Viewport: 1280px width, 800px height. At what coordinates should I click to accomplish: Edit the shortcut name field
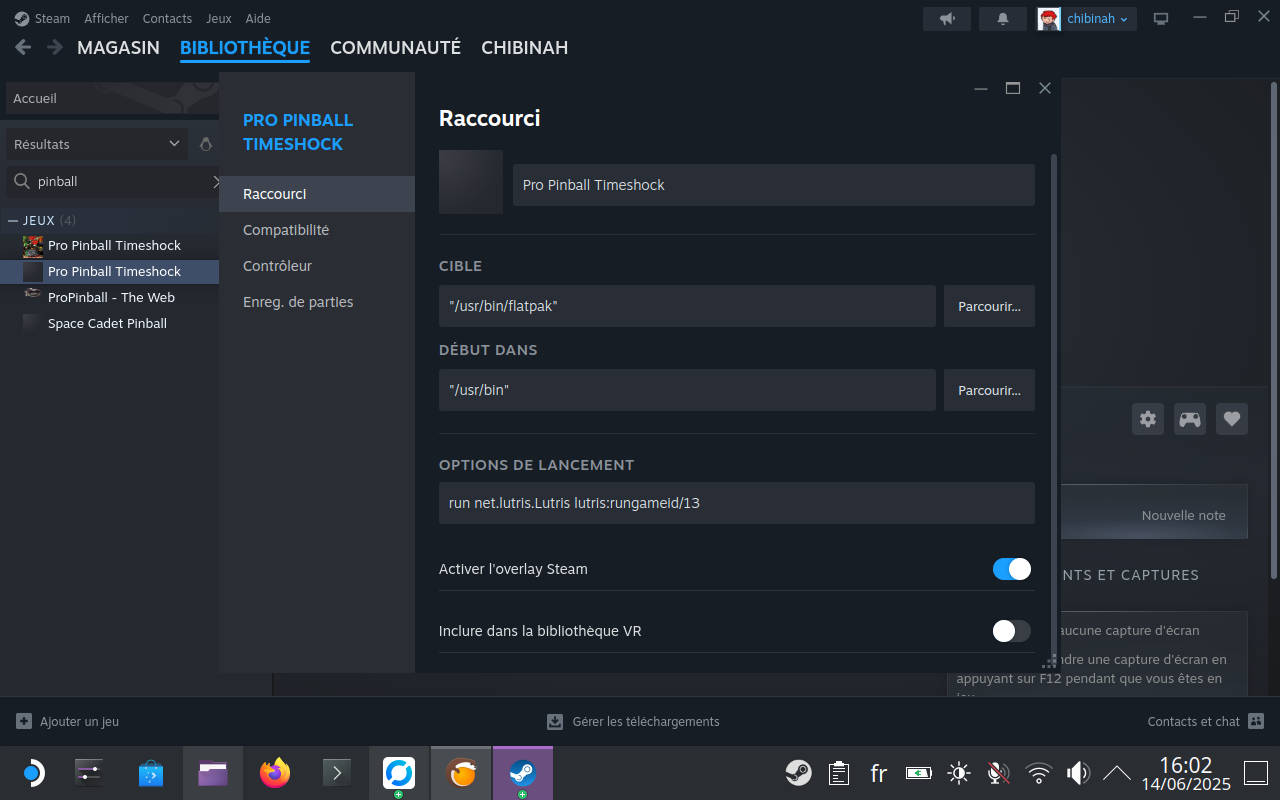pyautogui.click(x=774, y=185)
